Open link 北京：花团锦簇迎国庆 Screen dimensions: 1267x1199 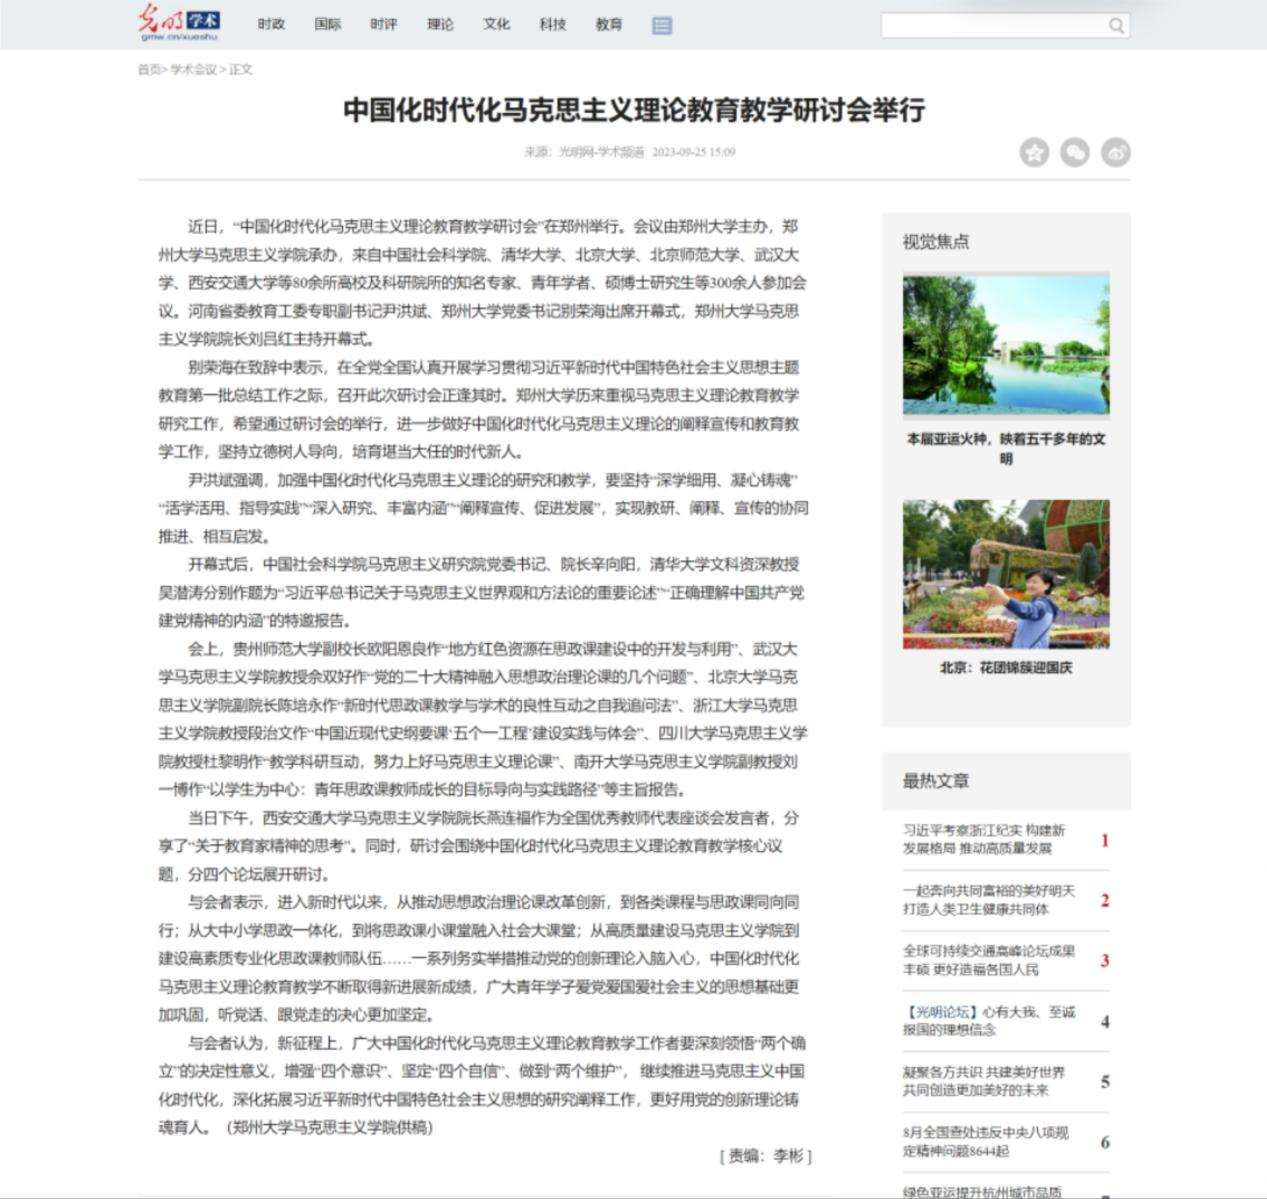1006,667
